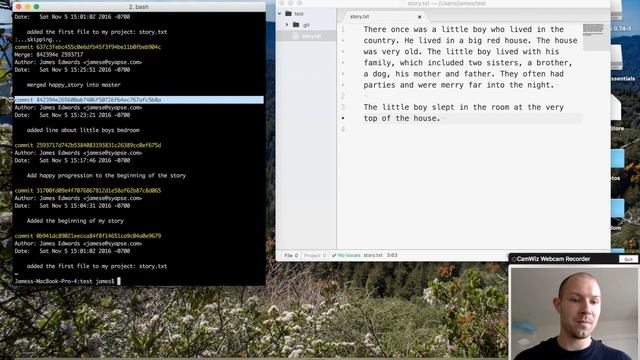Click line number 1 in editor gutter

343,29
